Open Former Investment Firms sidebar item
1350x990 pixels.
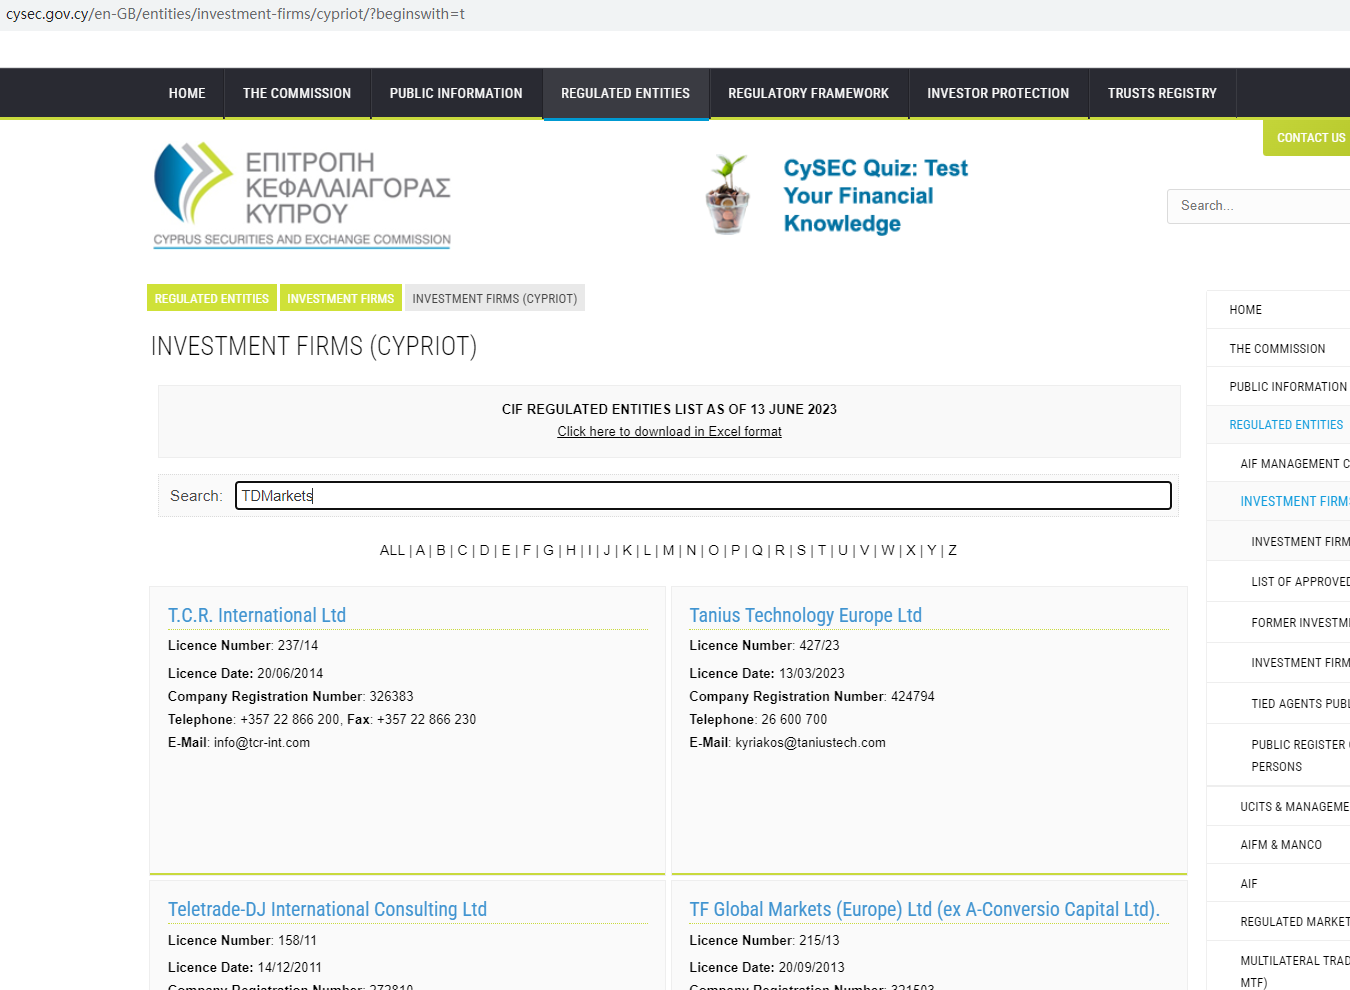click(x=1300, y=622)
